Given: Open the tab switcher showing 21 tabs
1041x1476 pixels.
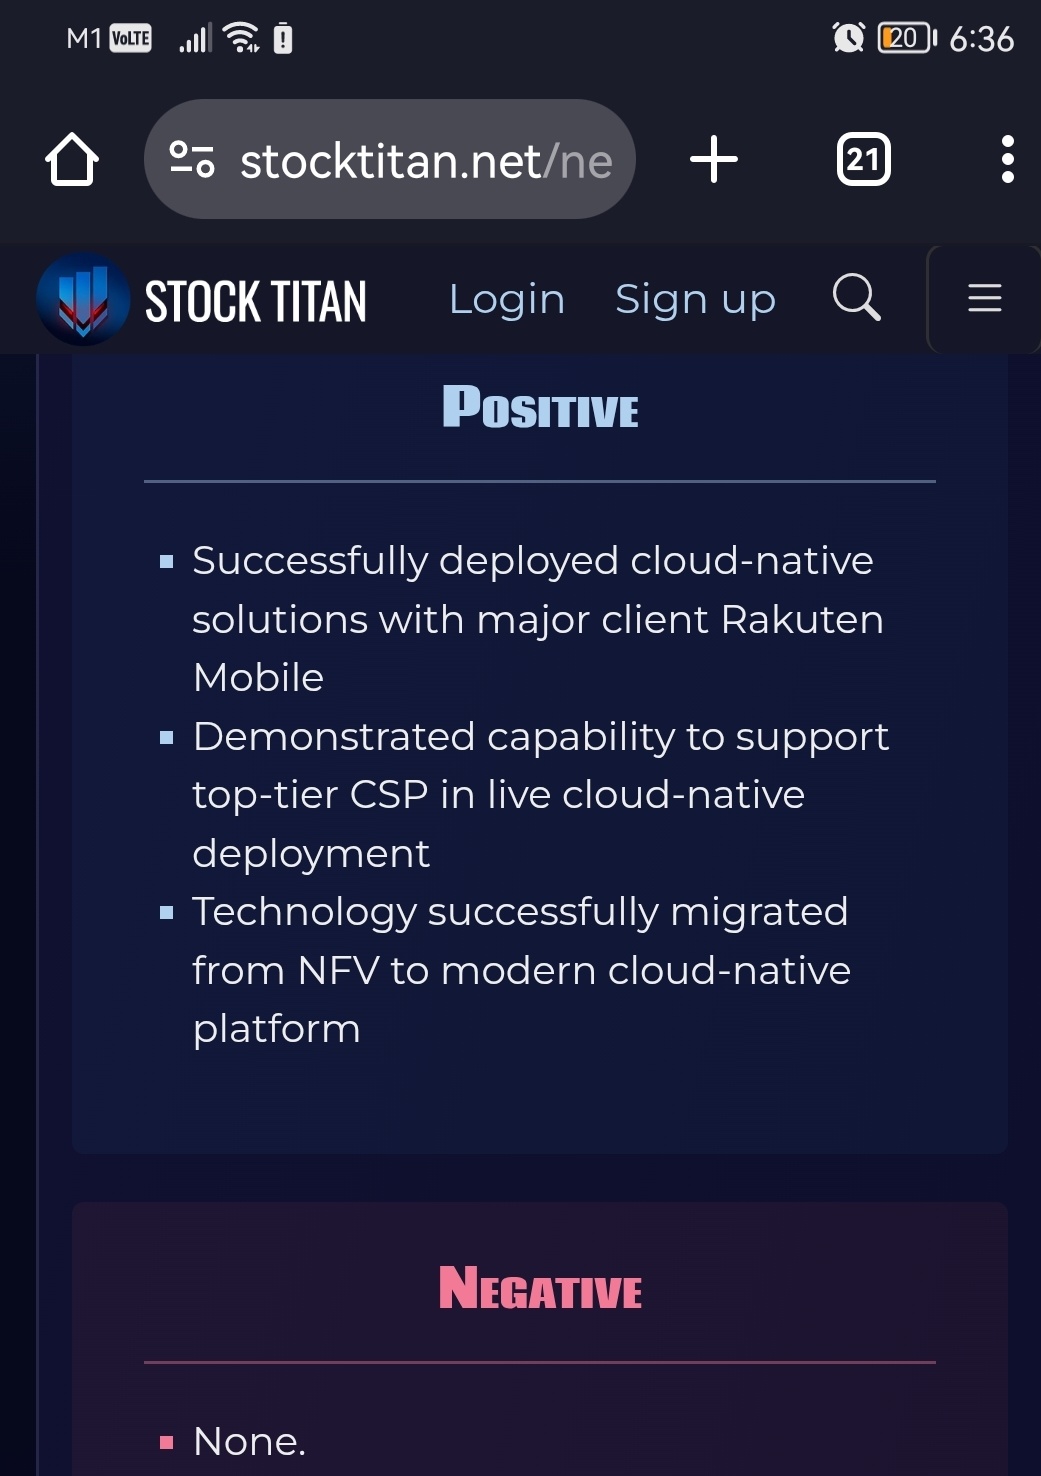Looking at the screenshot, I should (x=863, y=159).
